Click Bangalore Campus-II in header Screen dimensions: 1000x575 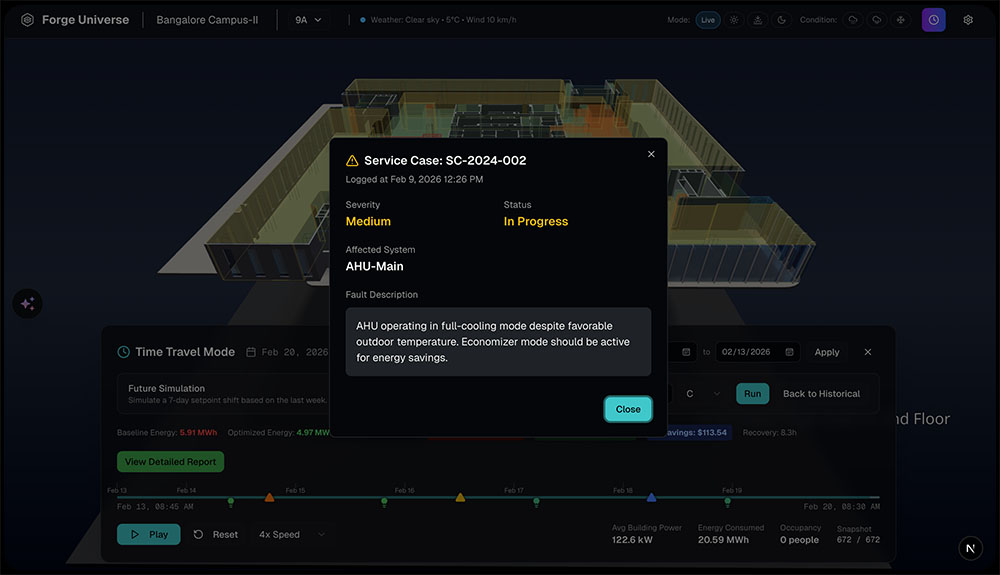coord(207,20)
